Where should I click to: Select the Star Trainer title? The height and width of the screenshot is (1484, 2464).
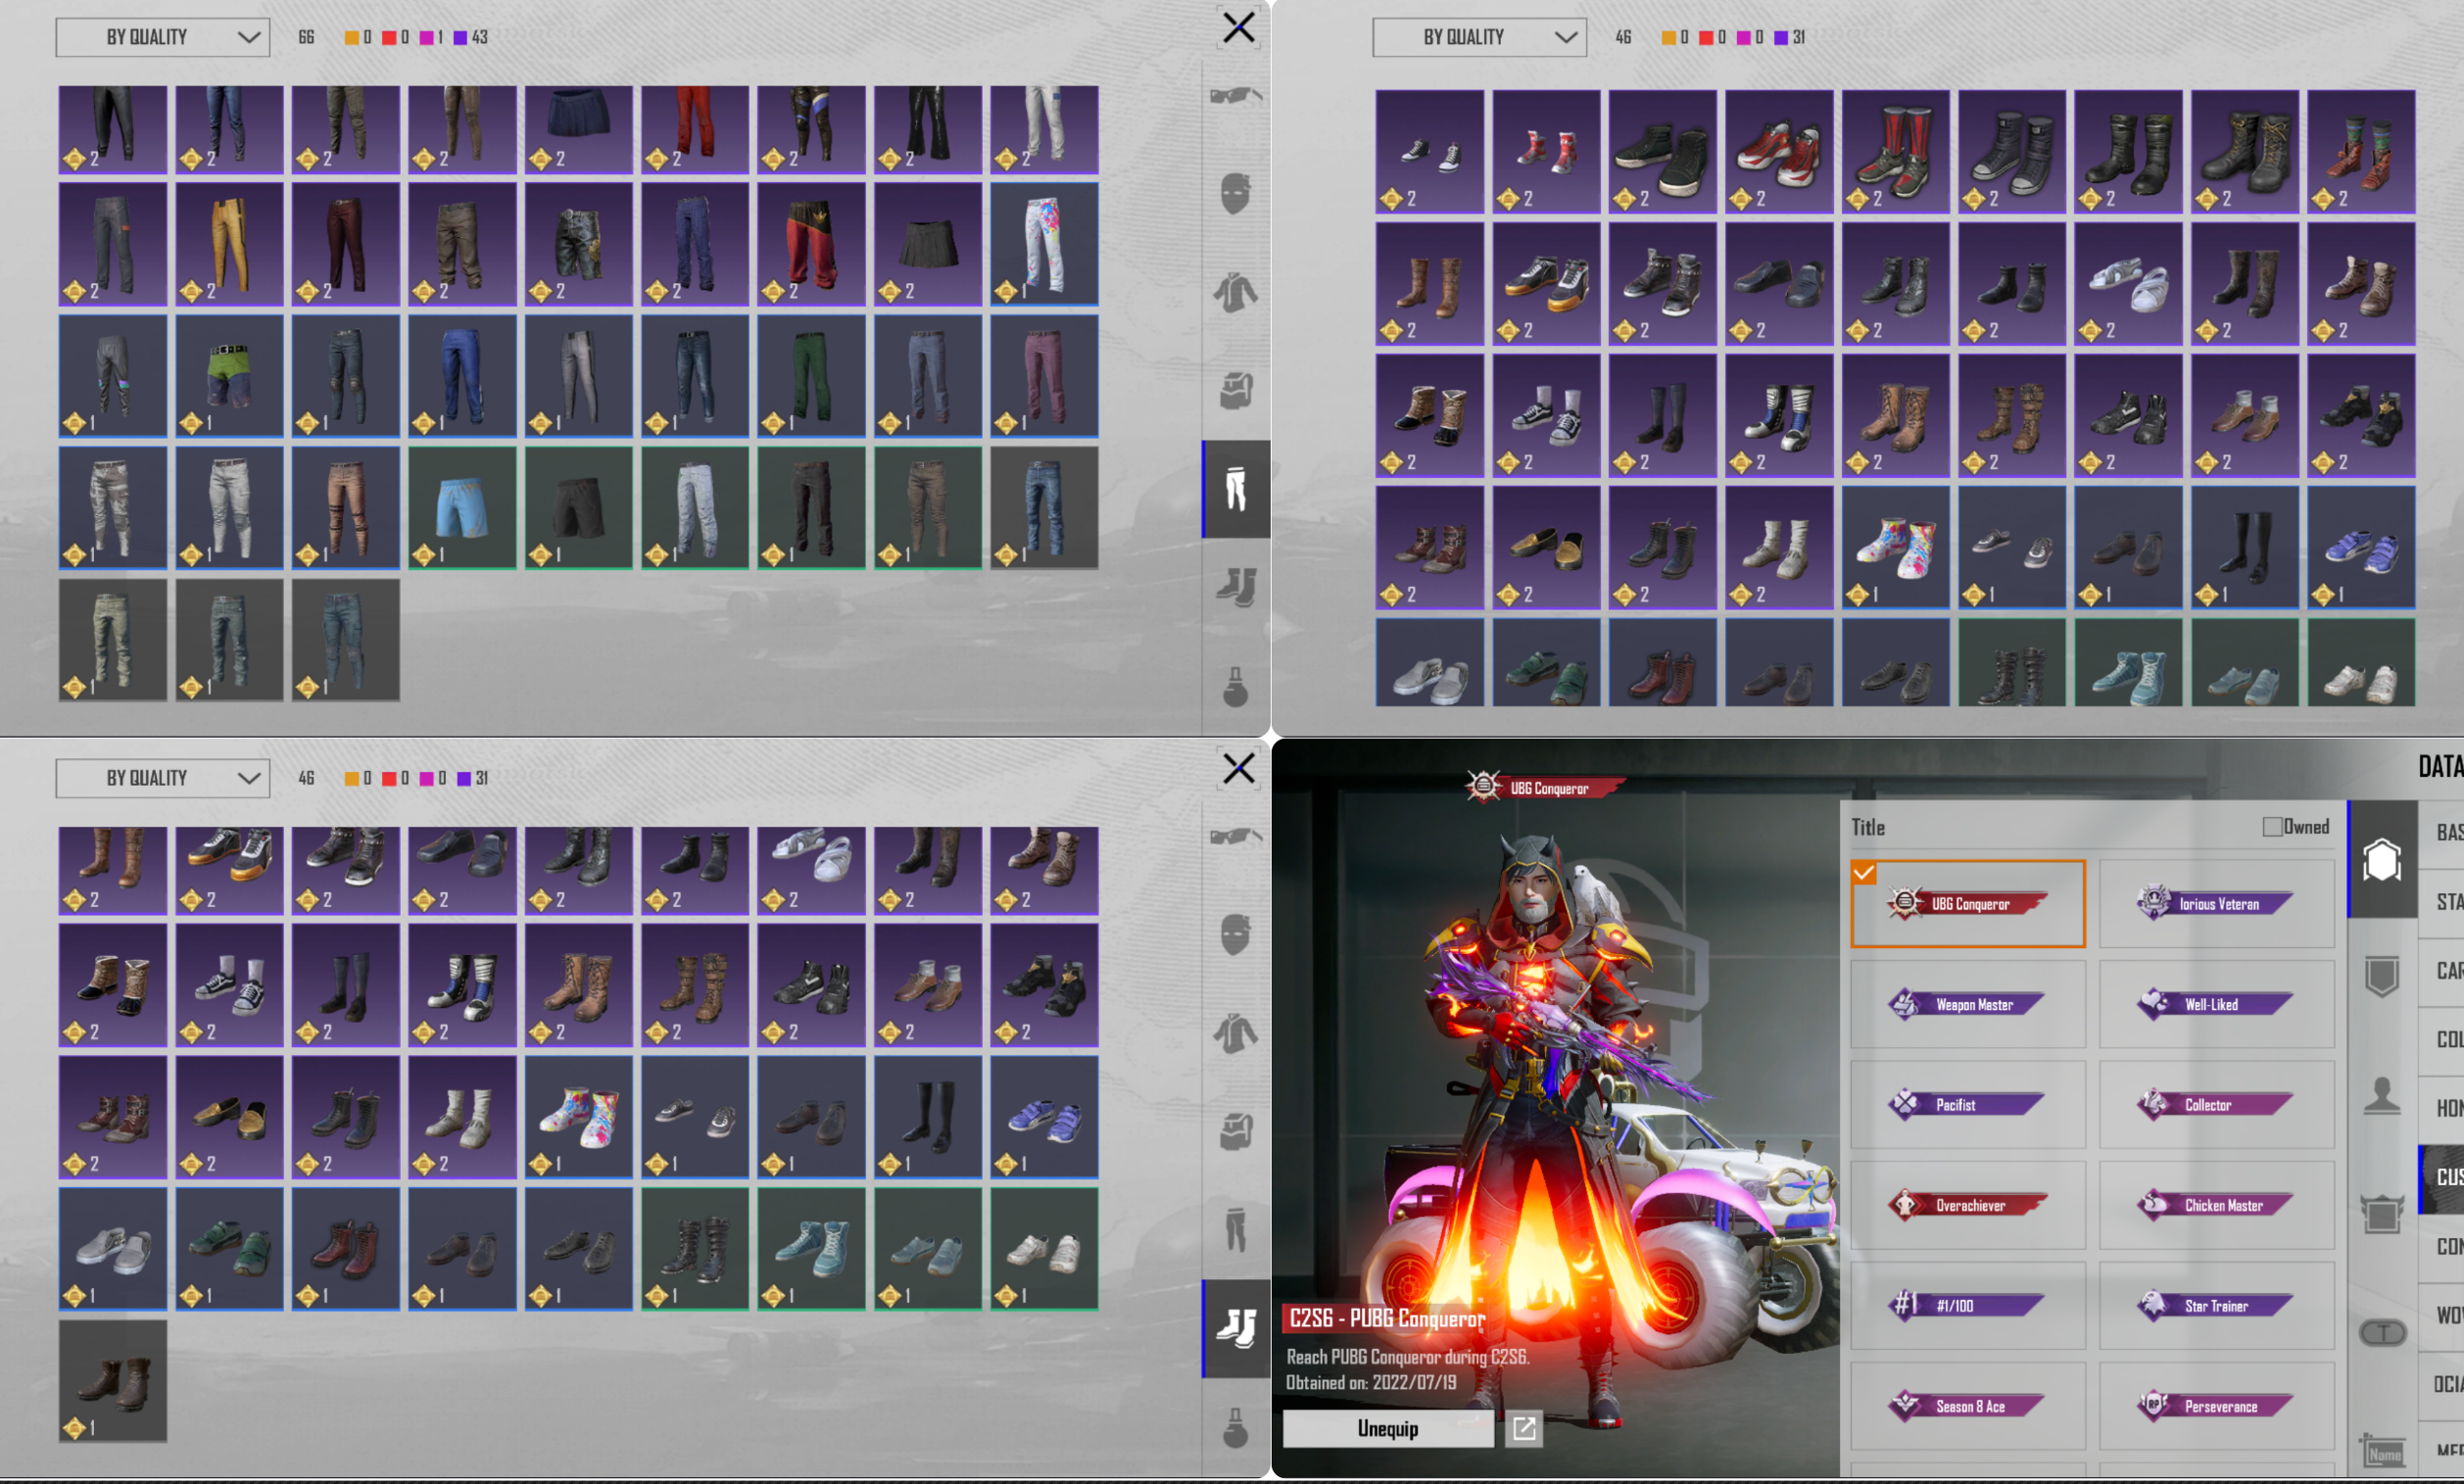2217,1306
